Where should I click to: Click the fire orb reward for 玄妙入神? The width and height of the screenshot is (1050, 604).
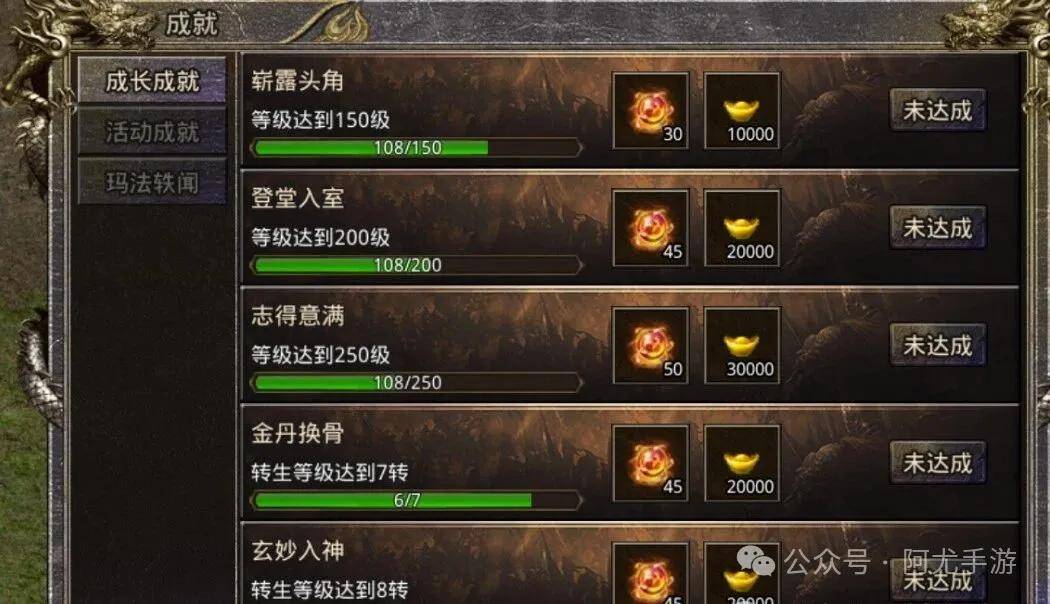click(x=650, y=573)
